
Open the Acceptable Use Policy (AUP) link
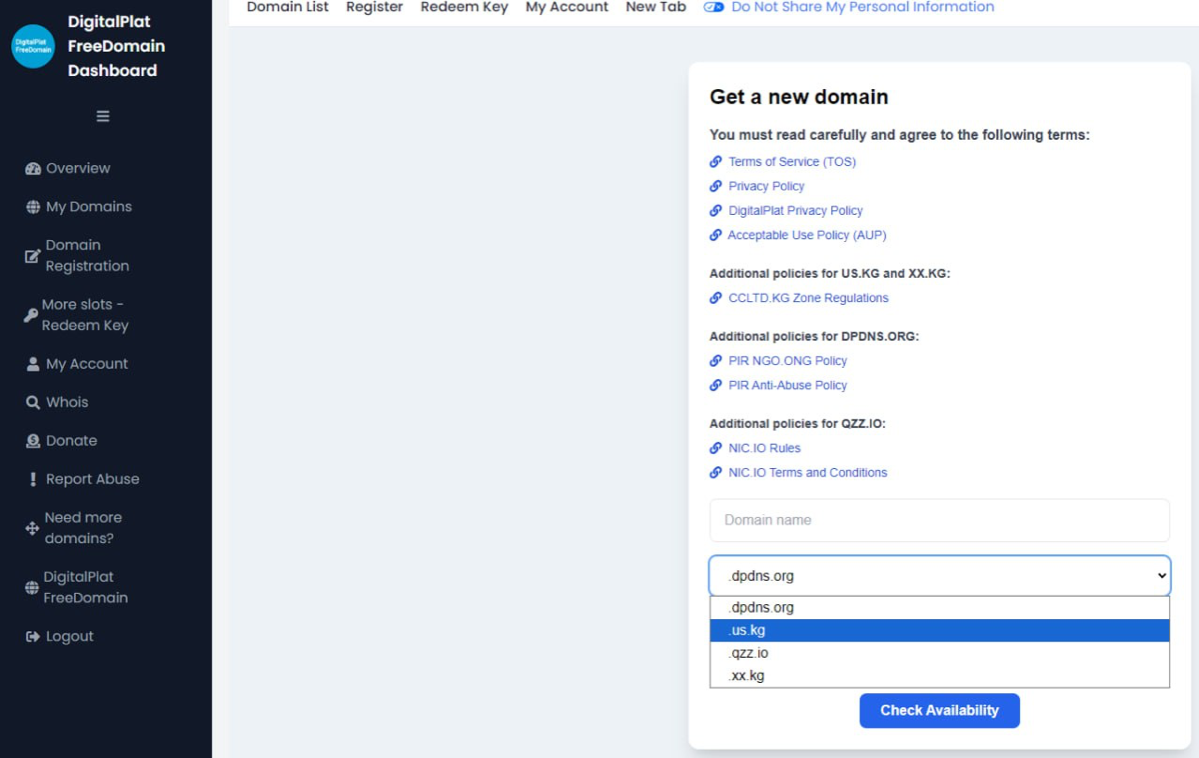(807, 235)
